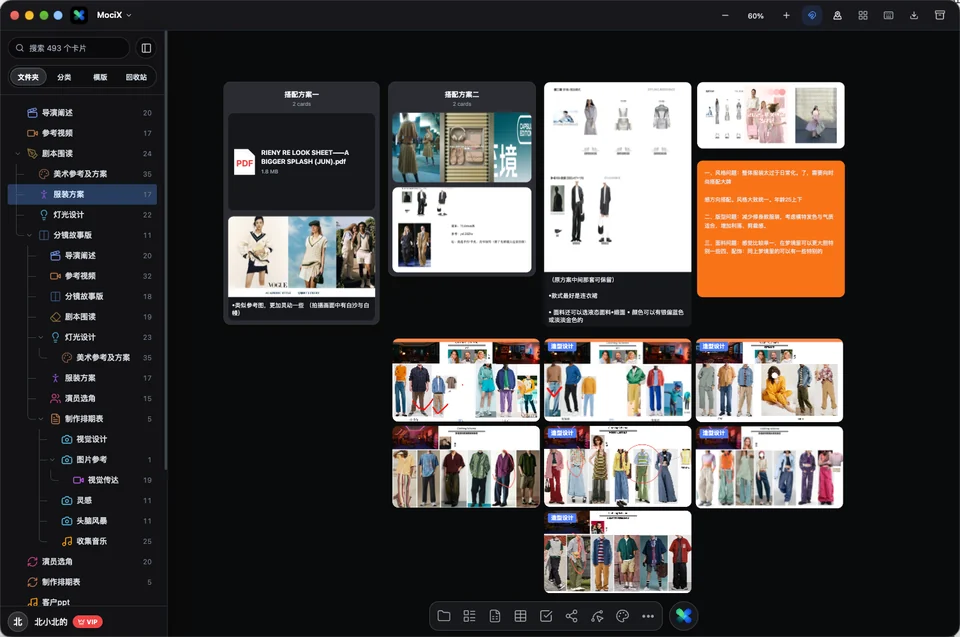Switch to the 分类 tab
The image size is (960, 637).
[64, 77]
